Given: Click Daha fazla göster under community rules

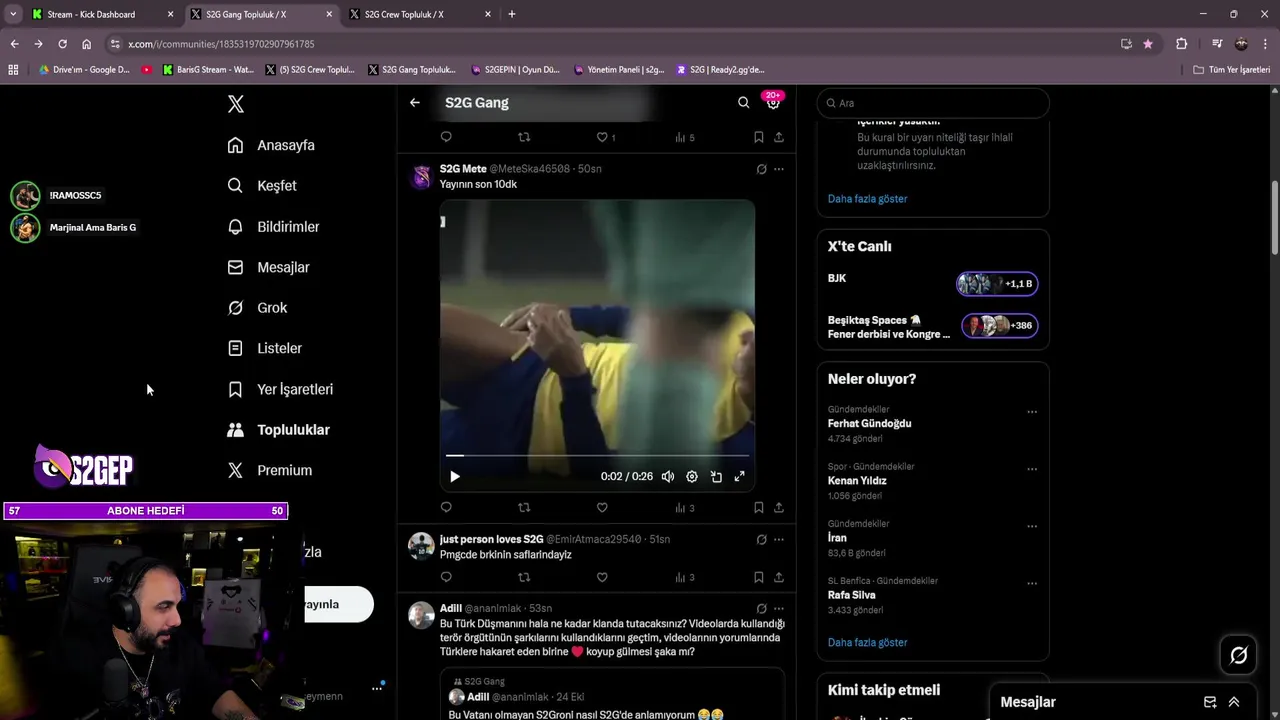Looking at the screenshot, I should (x=868, y=199).
